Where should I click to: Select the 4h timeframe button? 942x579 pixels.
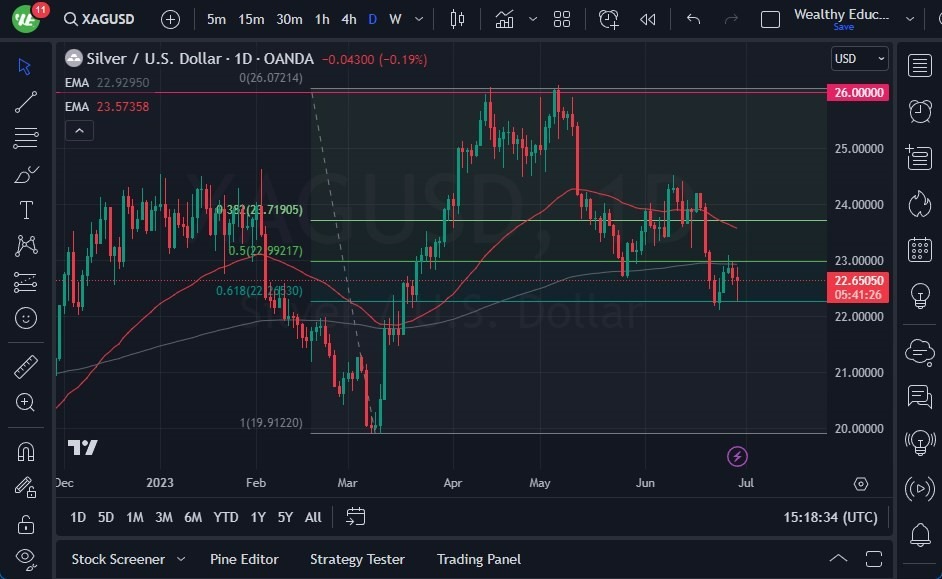click(x=348, y=19)
